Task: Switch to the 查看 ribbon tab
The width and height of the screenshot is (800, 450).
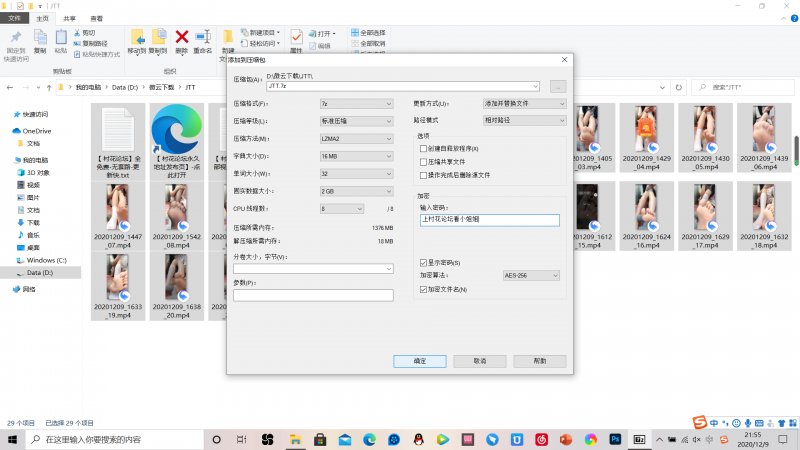Action: pos(96,18)
